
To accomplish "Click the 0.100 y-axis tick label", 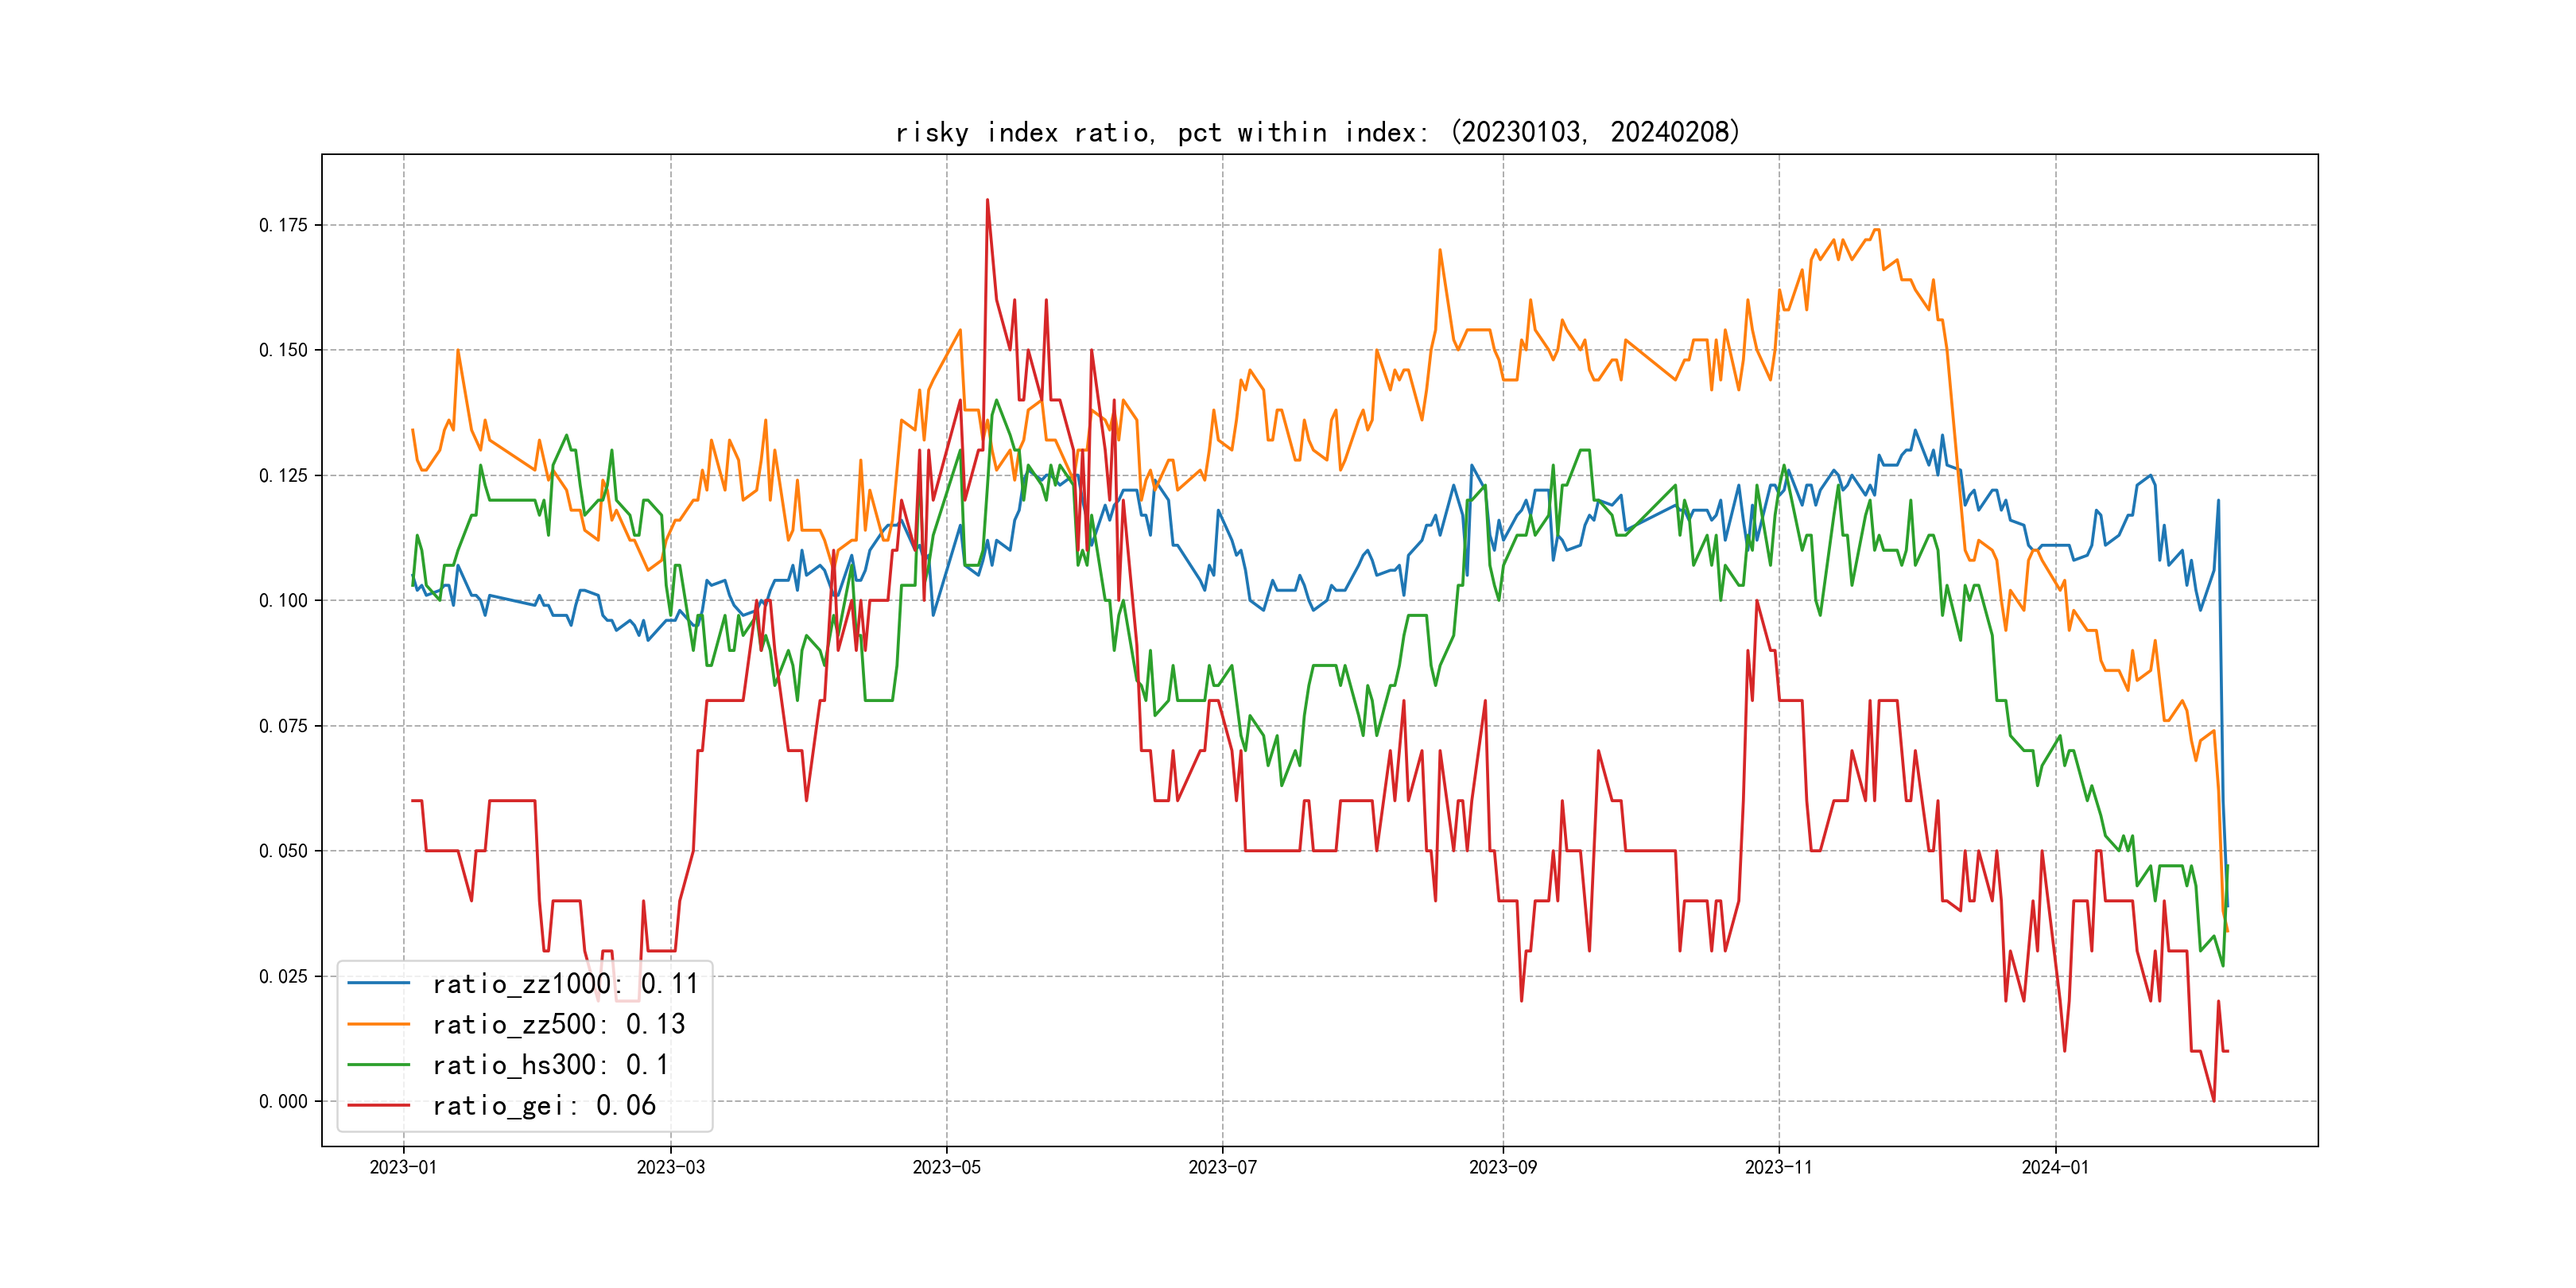I will point(283,600).
